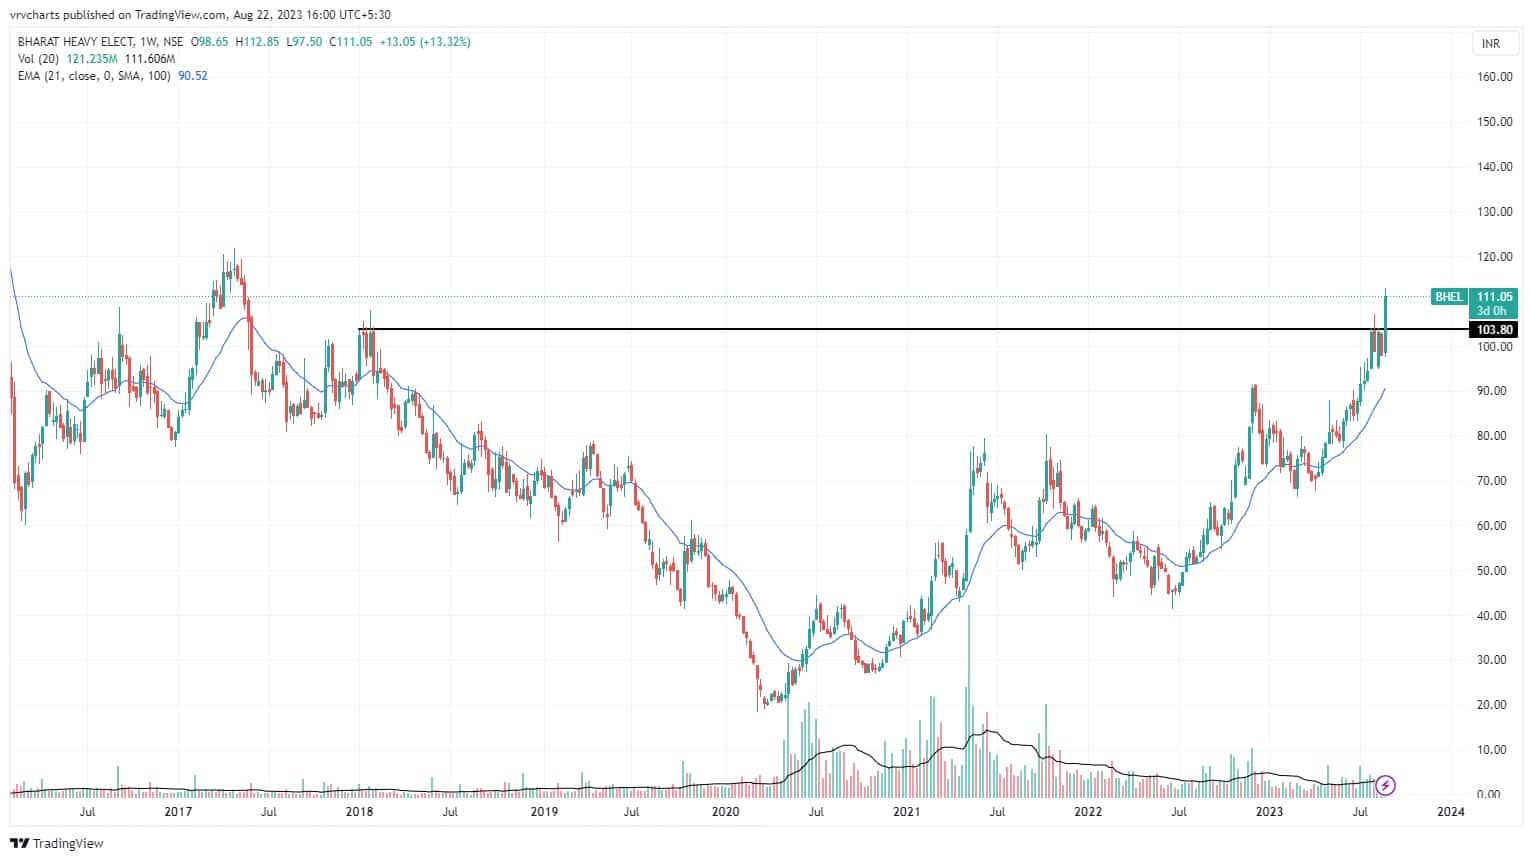Click the 2018 label on time axis
Image resolution: width=1533 pixels, height=861 pixels.
point(359,812)
